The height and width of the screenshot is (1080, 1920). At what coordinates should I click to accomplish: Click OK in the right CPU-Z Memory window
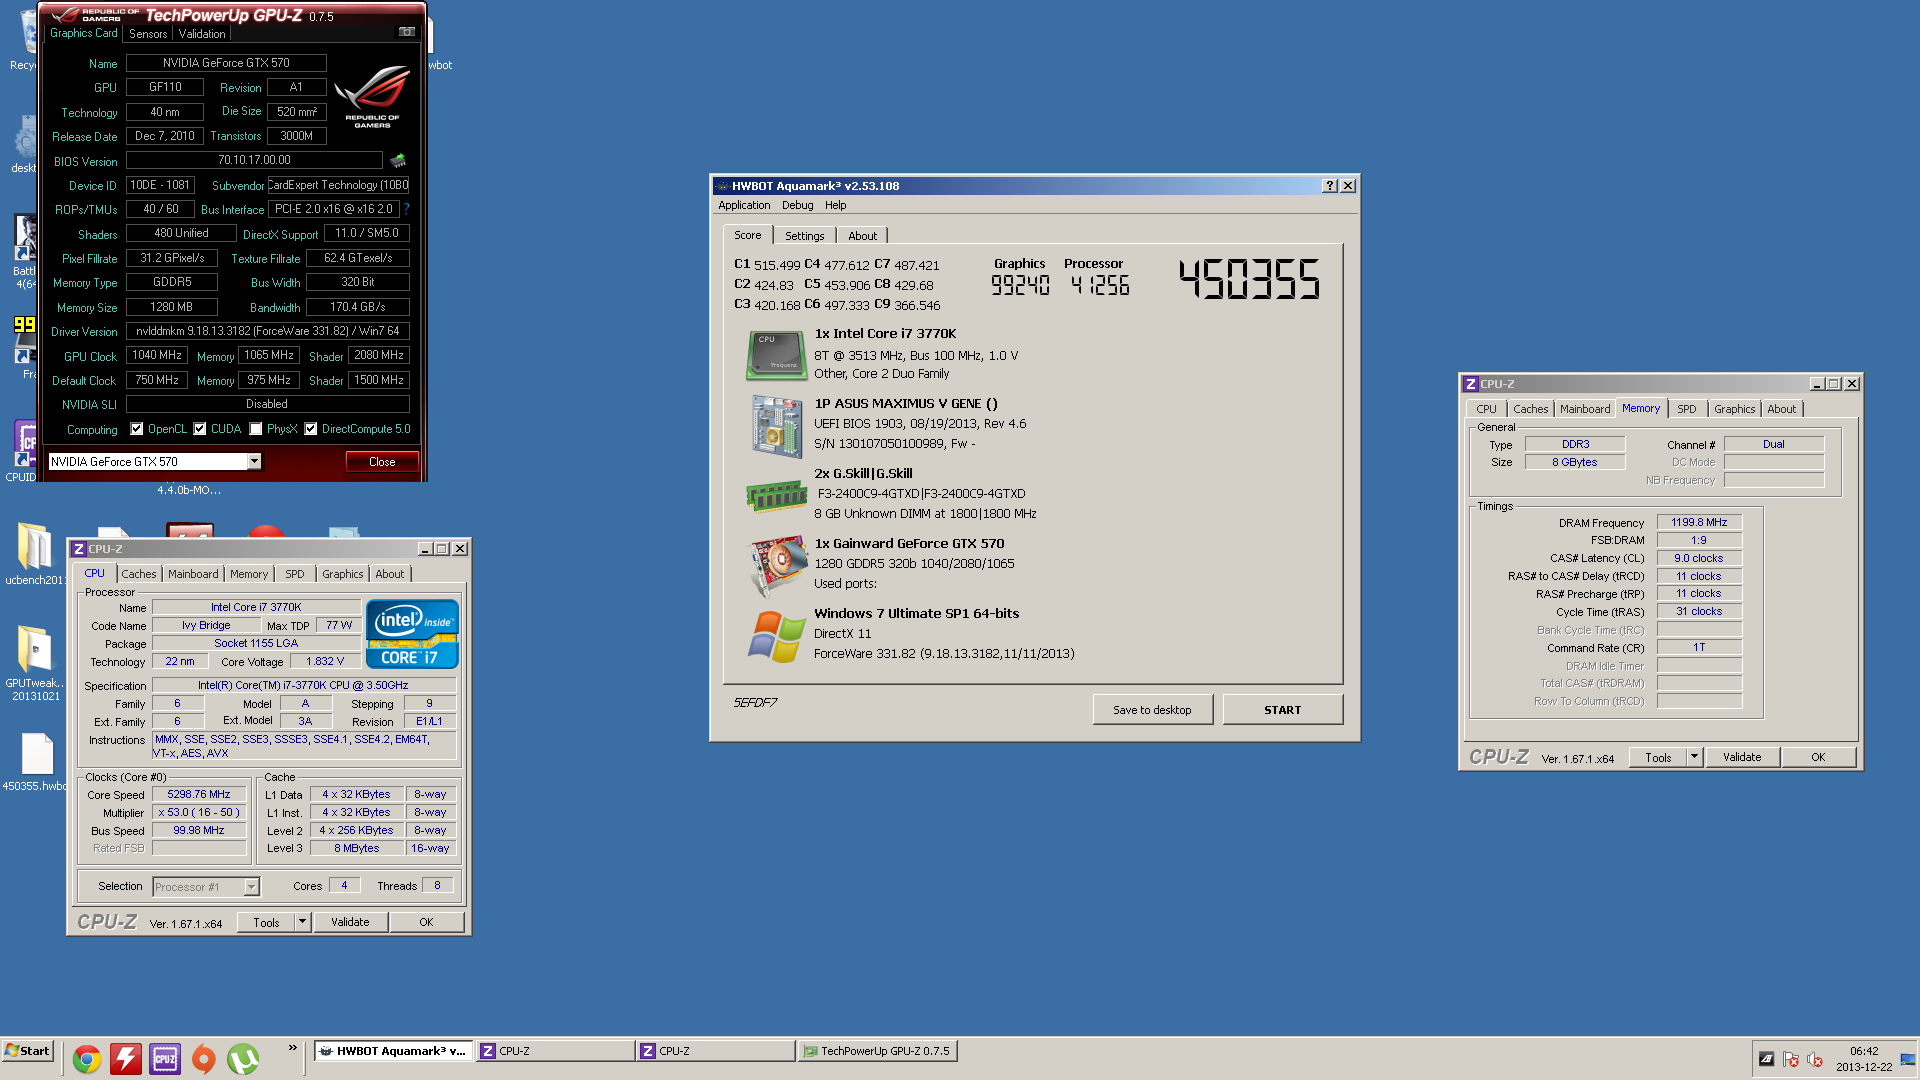(1818, 757)
